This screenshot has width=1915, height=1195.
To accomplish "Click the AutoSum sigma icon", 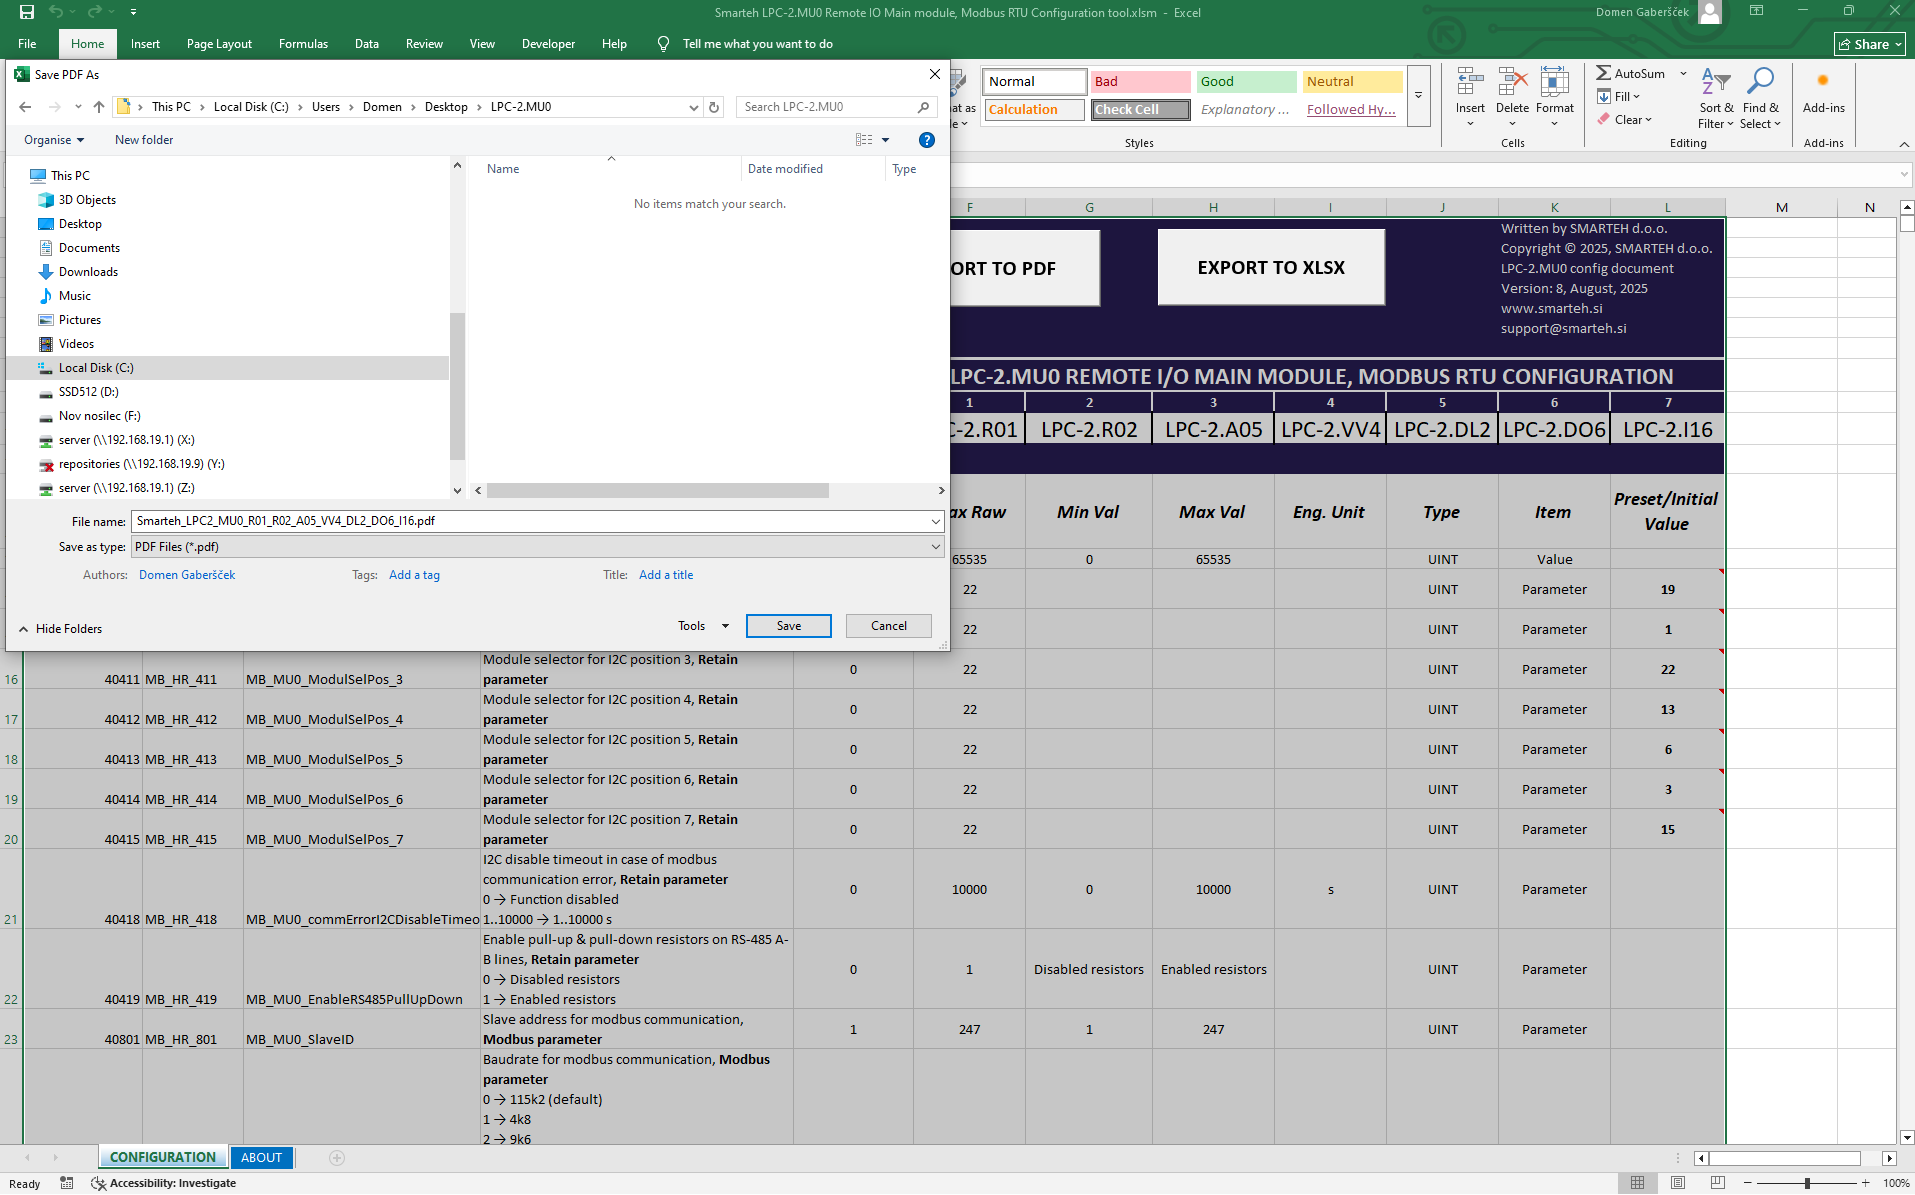I will click(x=1603, y=73).
